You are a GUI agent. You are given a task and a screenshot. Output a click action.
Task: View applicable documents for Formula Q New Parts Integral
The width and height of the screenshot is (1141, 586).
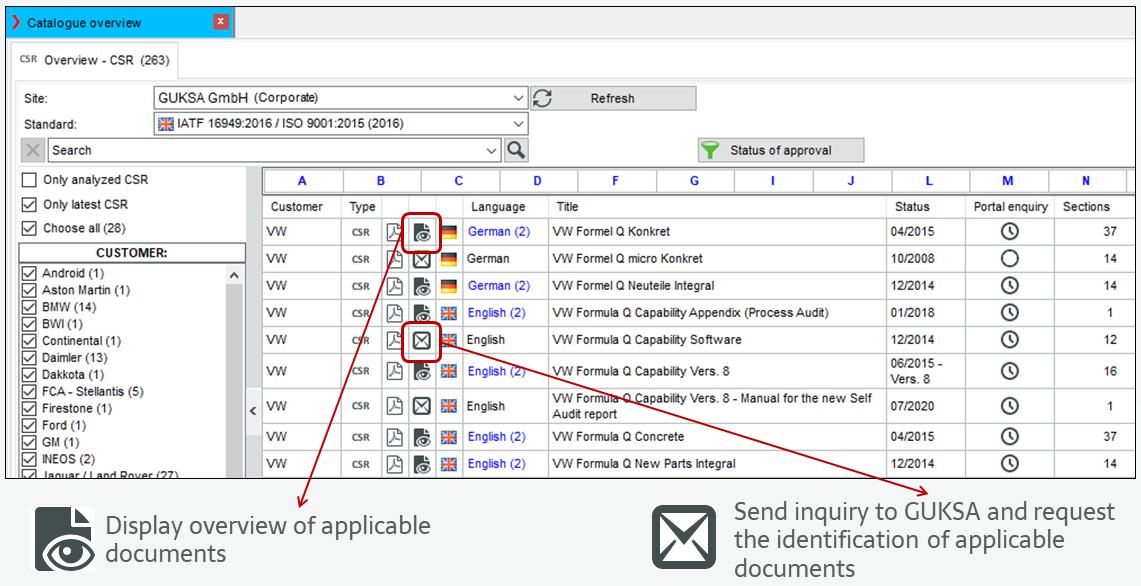(x=422, y=464)
